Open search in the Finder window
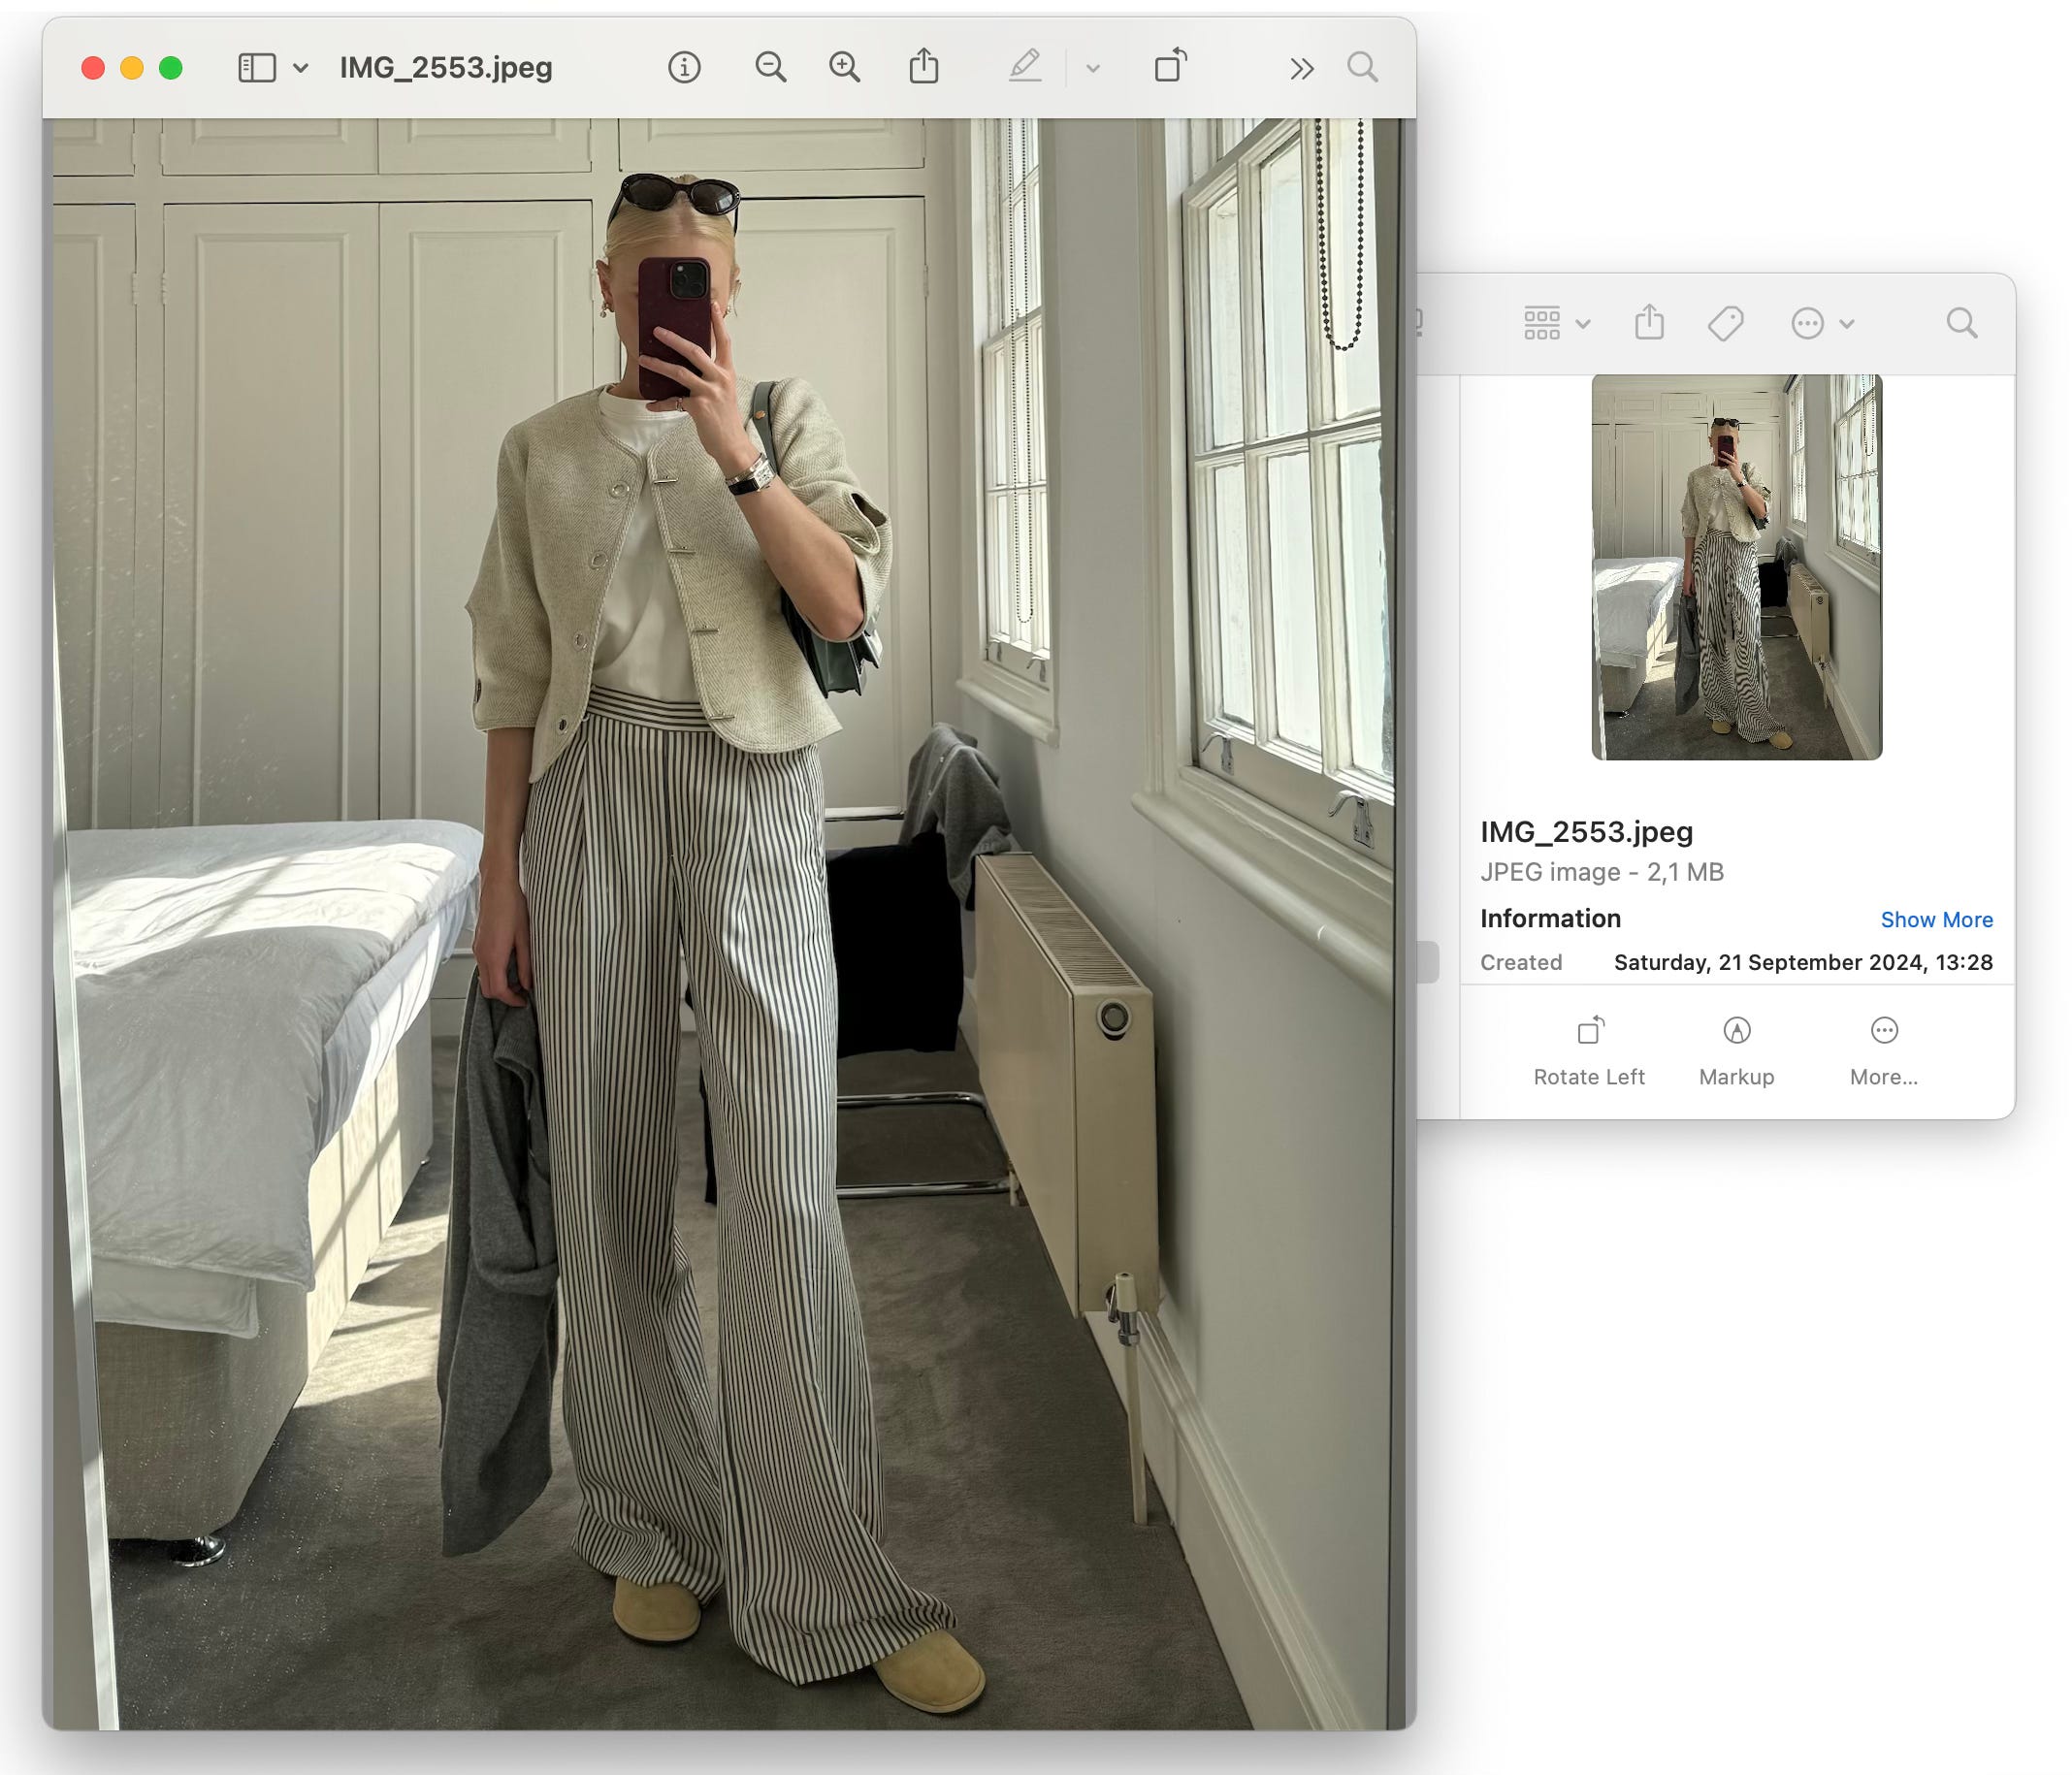 tap(1962, 323)
